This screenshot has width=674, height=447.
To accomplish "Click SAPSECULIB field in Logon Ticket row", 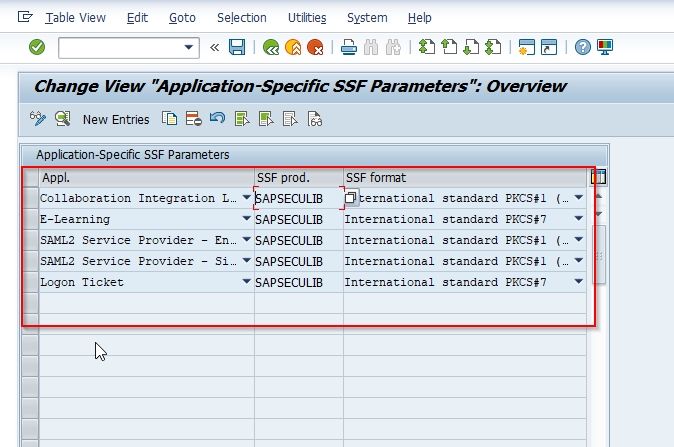I will click(x=299, y=282).
